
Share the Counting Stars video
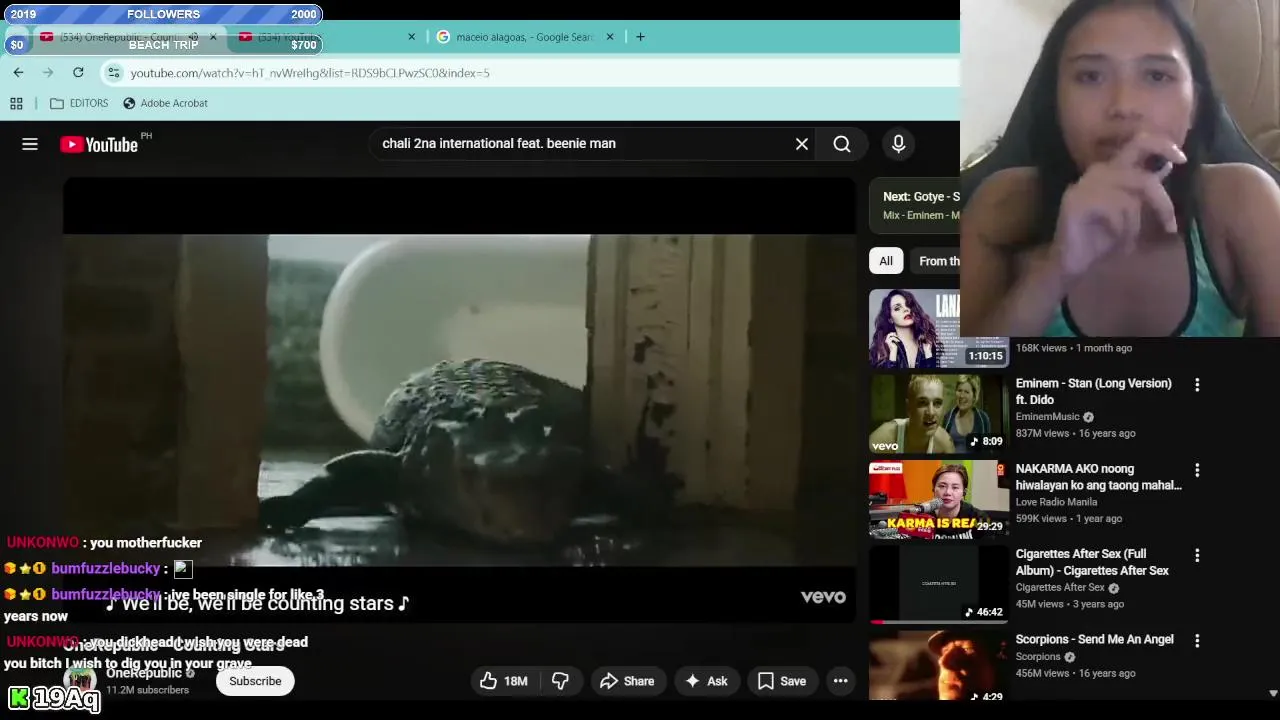(x=626, y=681)
